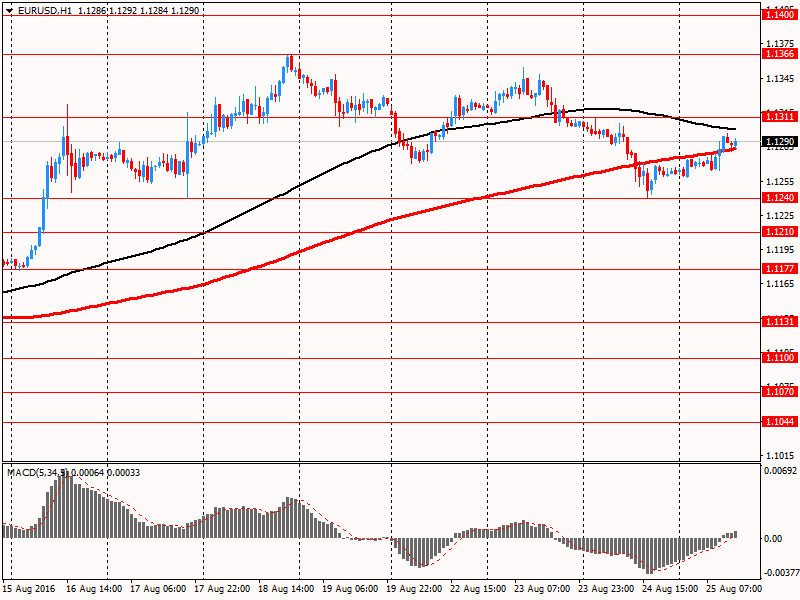Image resolution: width=800 pixels, height=600 pixels.
Task: Click the 23 Aug 23:00 time label
Action: pyautogui.click(x=606, y=589)
